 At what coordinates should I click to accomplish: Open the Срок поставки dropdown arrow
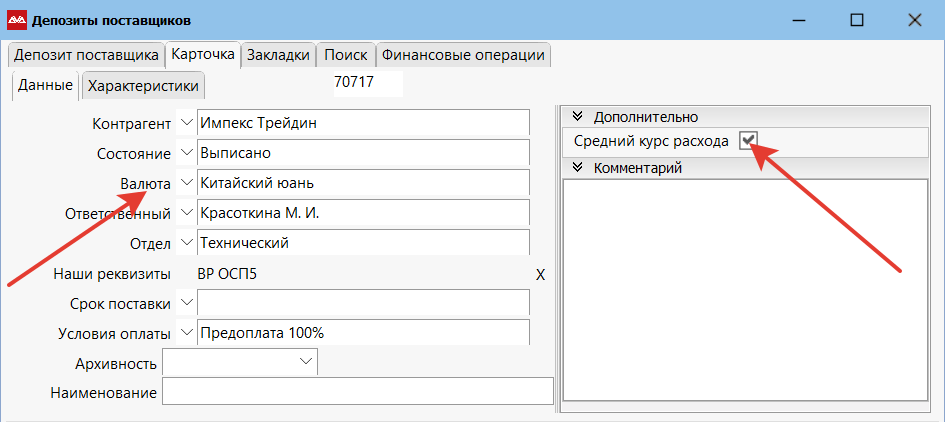[x=187, y=302]
